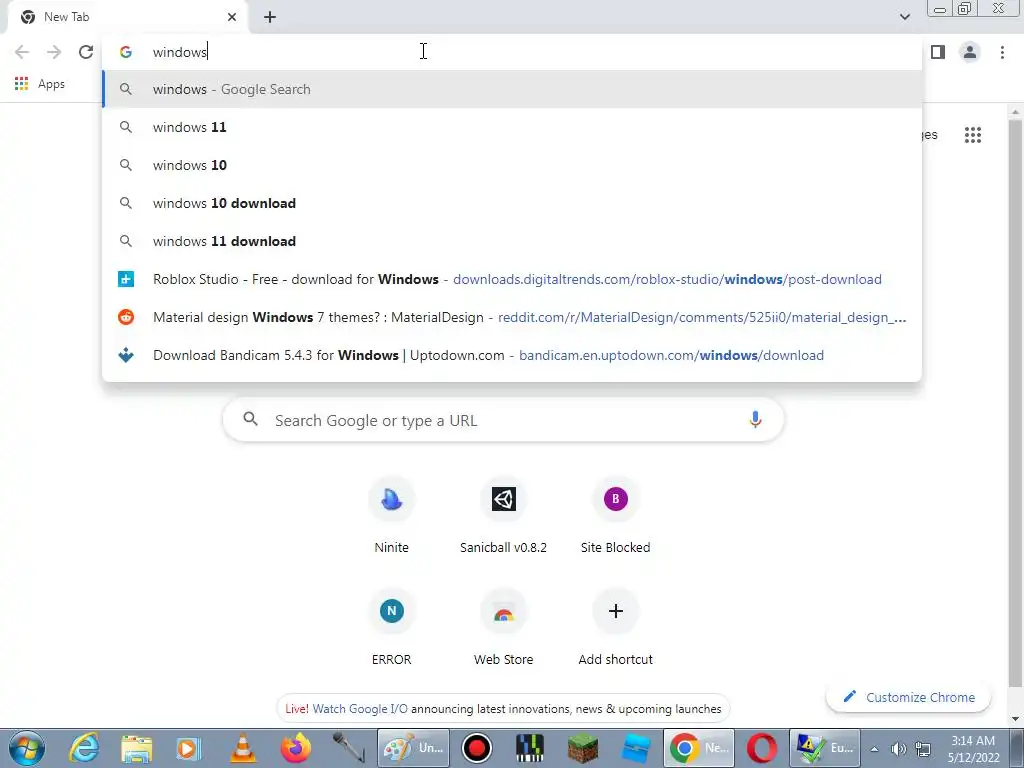The height and width of the screenshot is (768, 1024).
Task: Open the Google apps grid icon
Action: pyautogui.click(x=972, y=135)
